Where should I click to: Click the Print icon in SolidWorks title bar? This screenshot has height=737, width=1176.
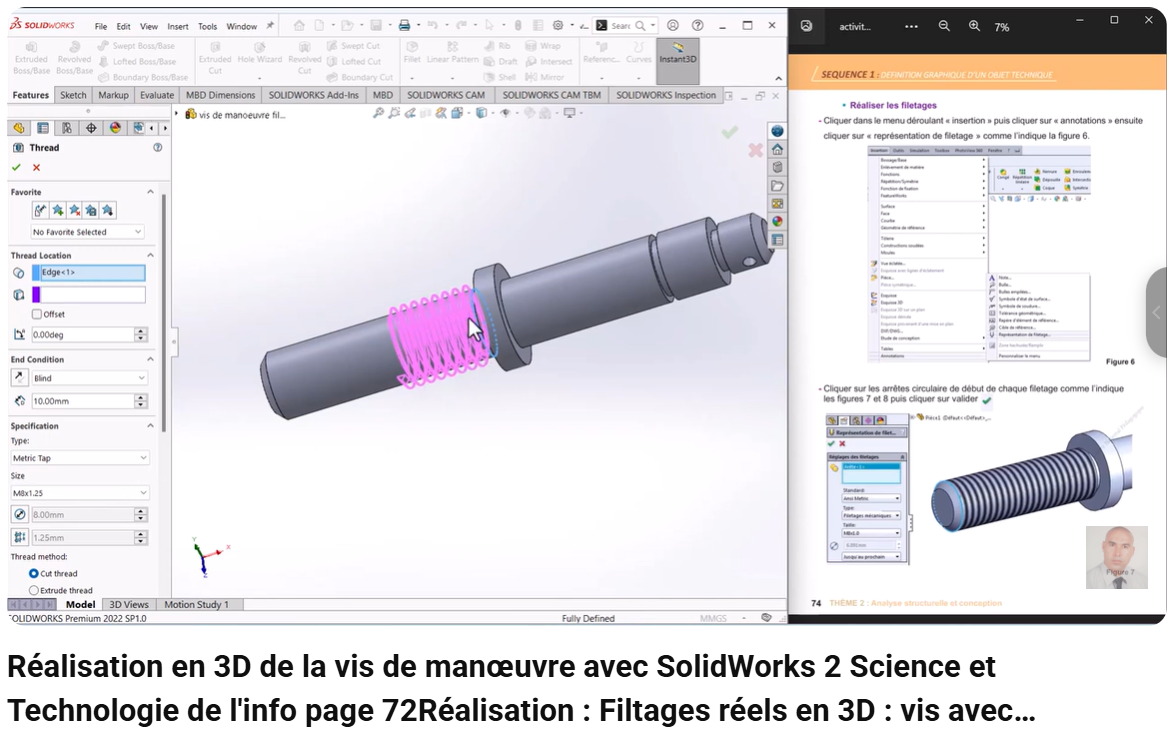coord(404,25)
